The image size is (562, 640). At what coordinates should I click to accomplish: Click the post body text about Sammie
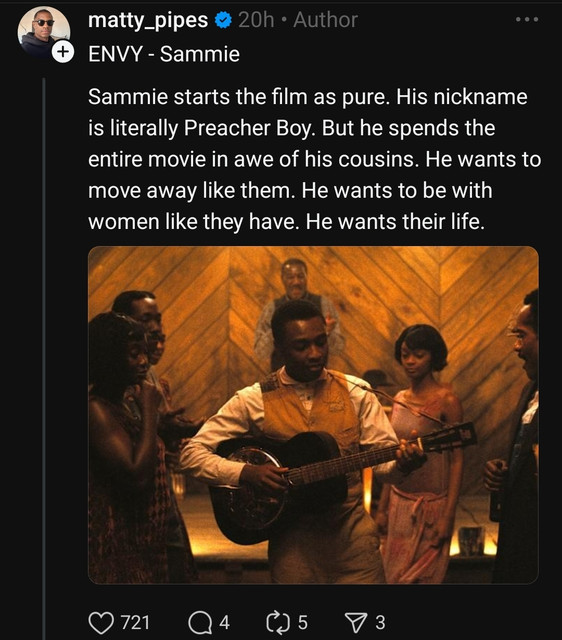click(314, 159)
